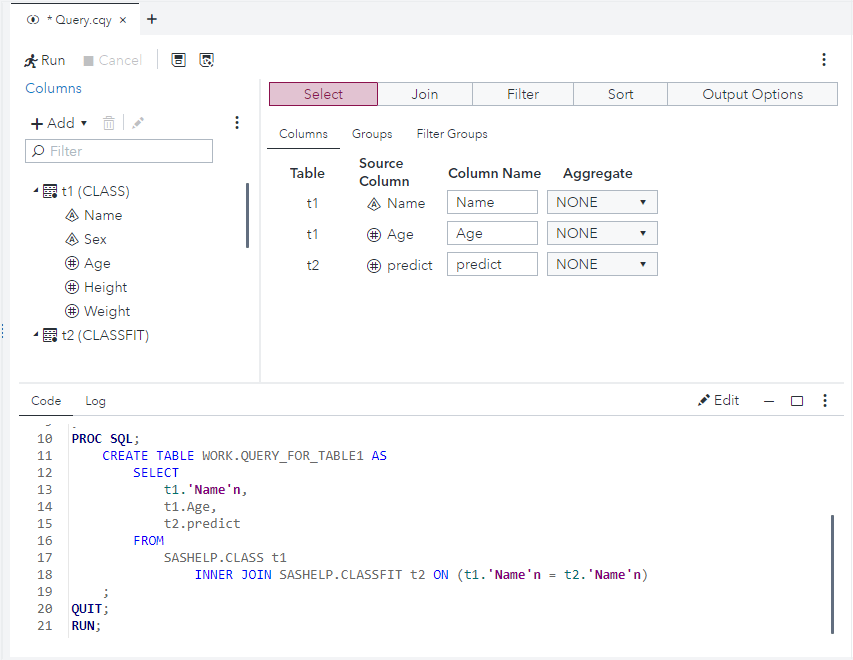
Task: Collapse the t1 (CLASS) table node
Action: pos(37,191)
